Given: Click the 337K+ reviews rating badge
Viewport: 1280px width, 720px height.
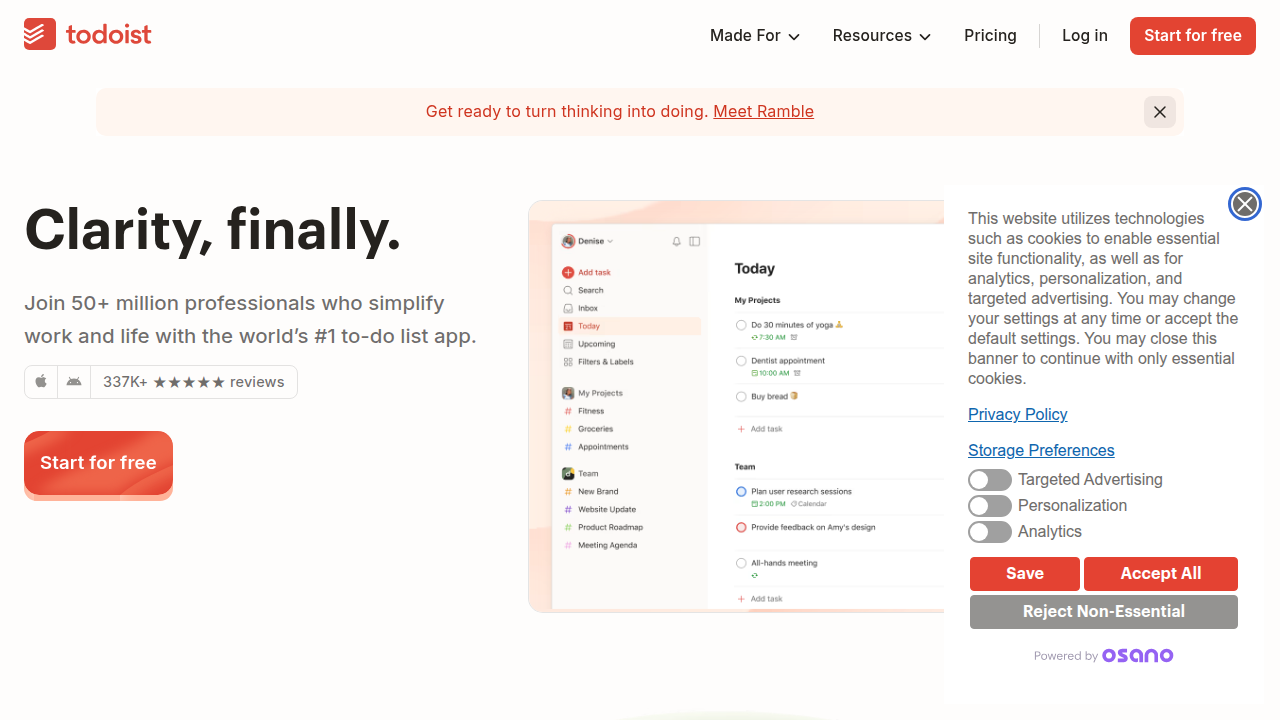Looking at the screenshot, I should click(193, 382).
